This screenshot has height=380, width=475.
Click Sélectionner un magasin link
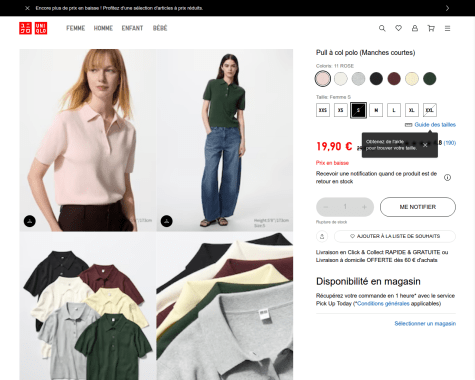(x=425, y=324)
